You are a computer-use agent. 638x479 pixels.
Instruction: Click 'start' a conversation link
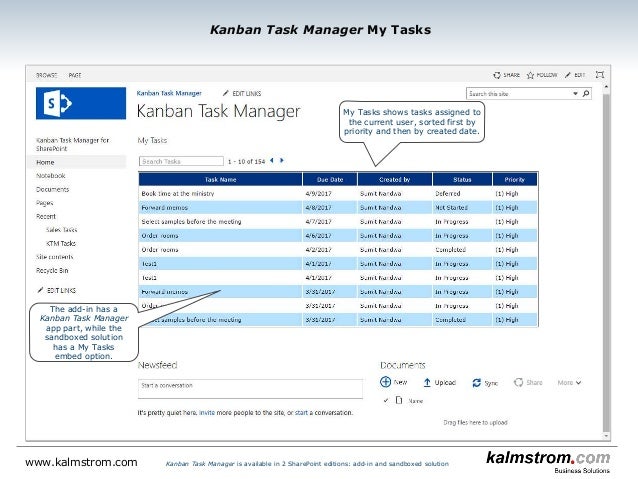click(x=301, y=413)
